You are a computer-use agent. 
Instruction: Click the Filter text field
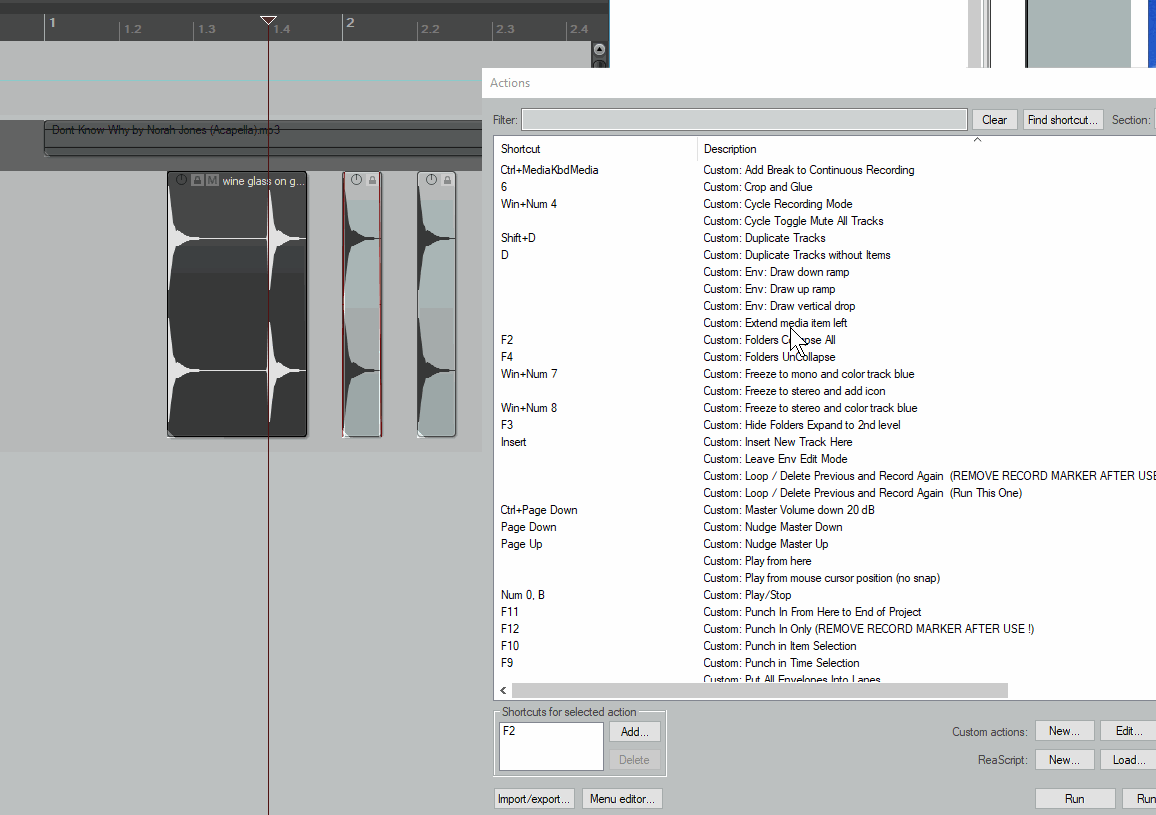click(744, 119)
